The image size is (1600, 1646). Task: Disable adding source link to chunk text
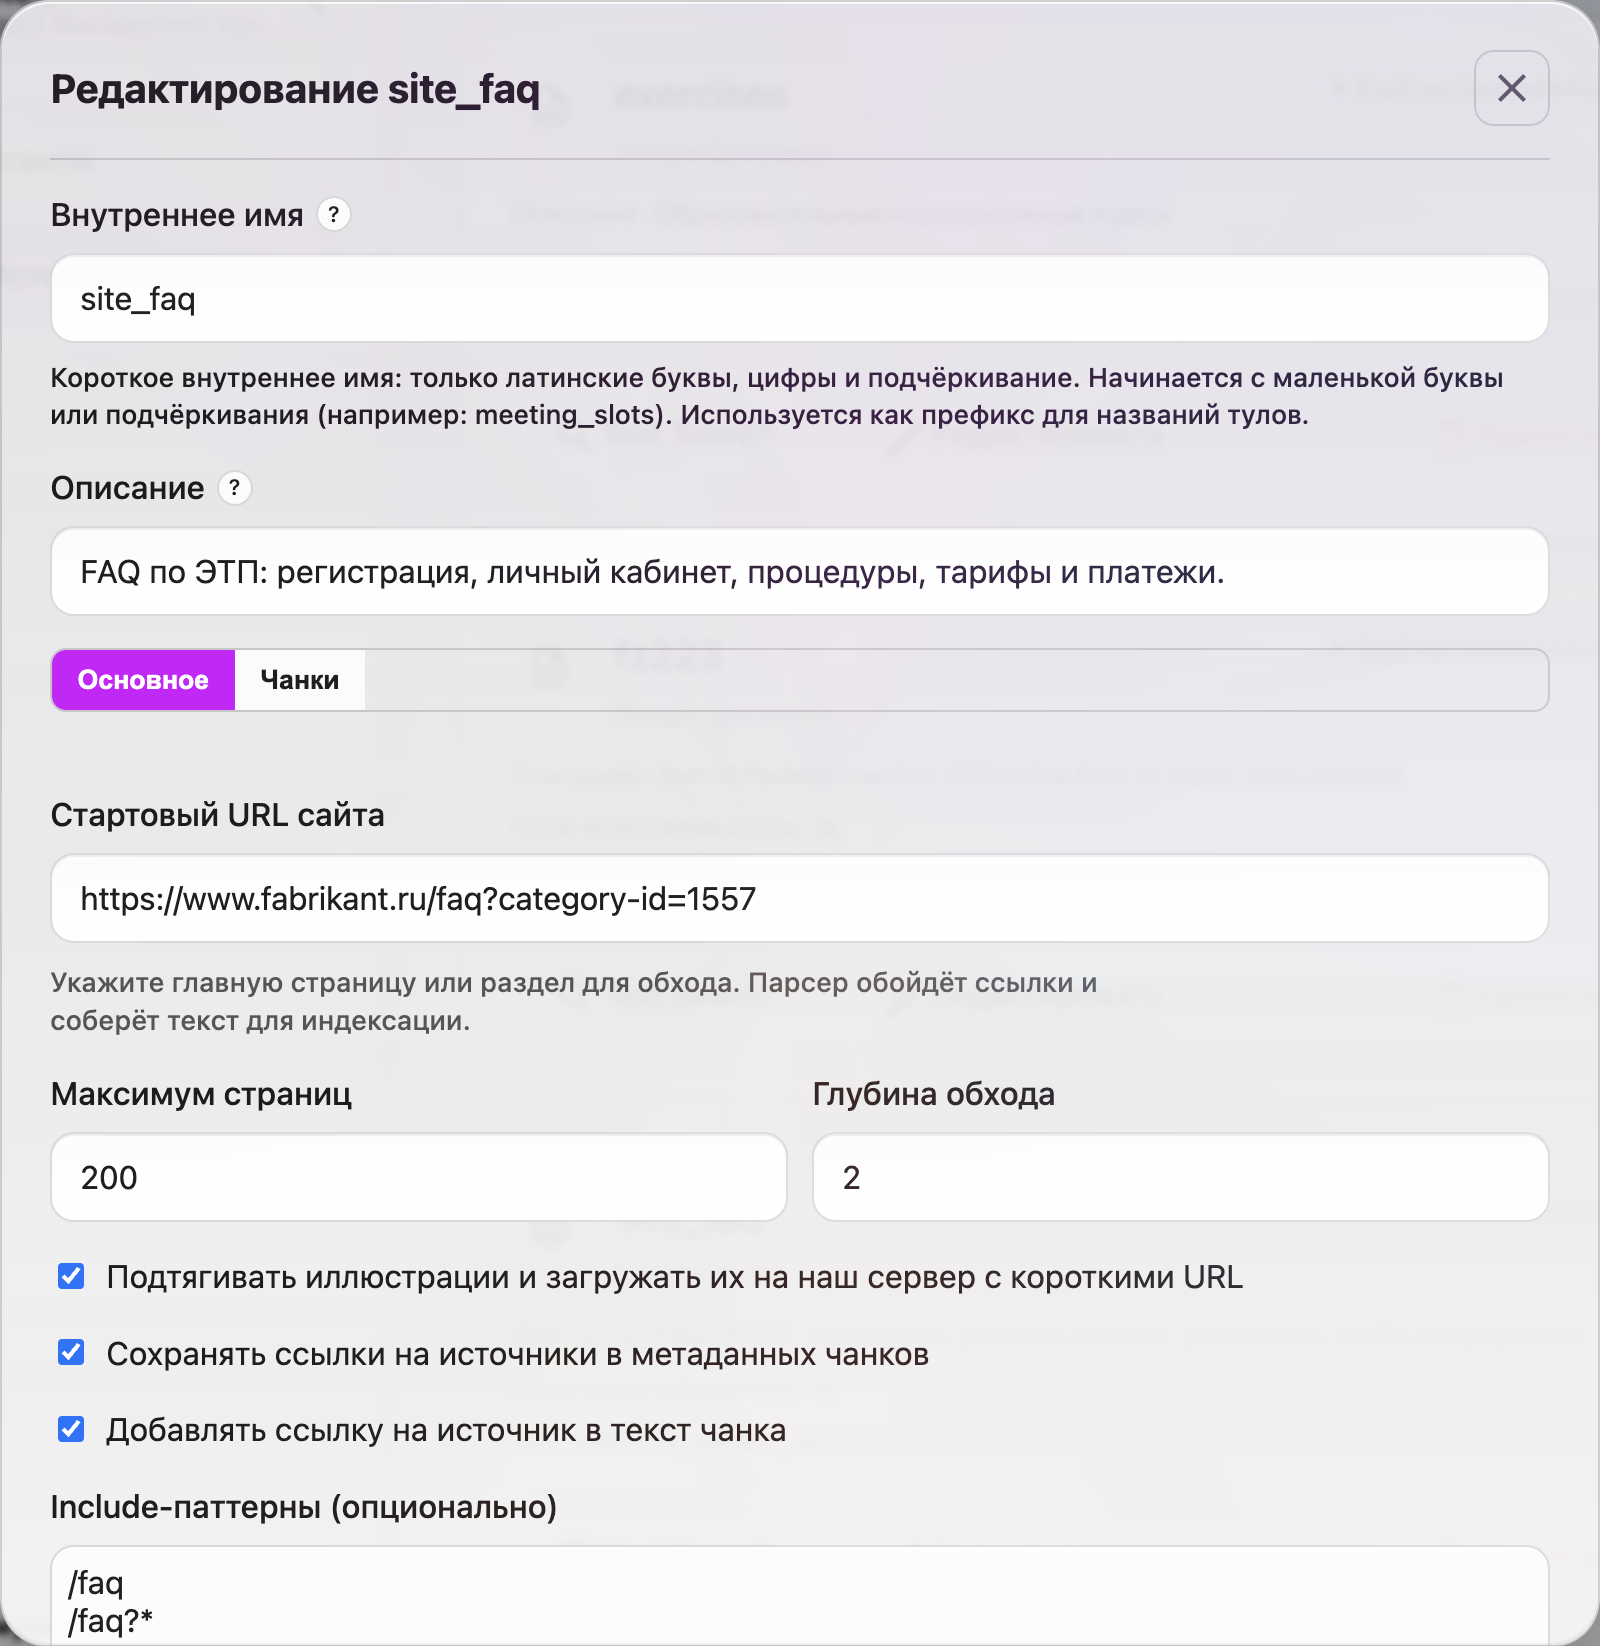click(x=70, y=1430)
